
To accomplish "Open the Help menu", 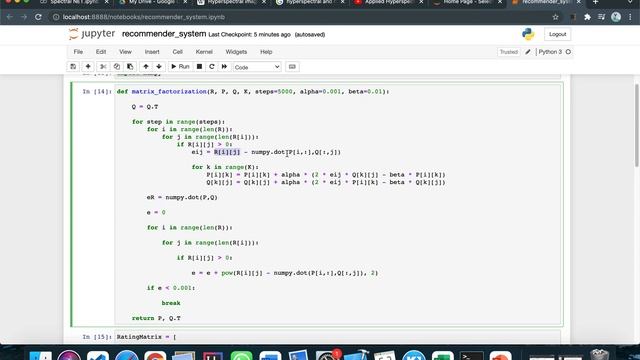I will (266, 52).
